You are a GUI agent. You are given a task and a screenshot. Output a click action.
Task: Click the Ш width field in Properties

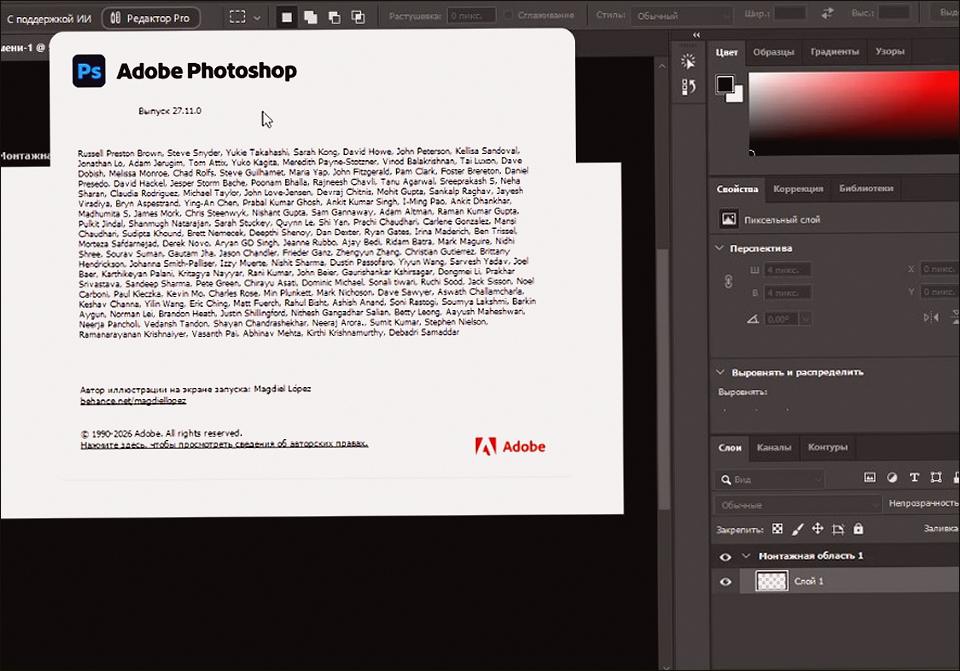pos(788,270)
